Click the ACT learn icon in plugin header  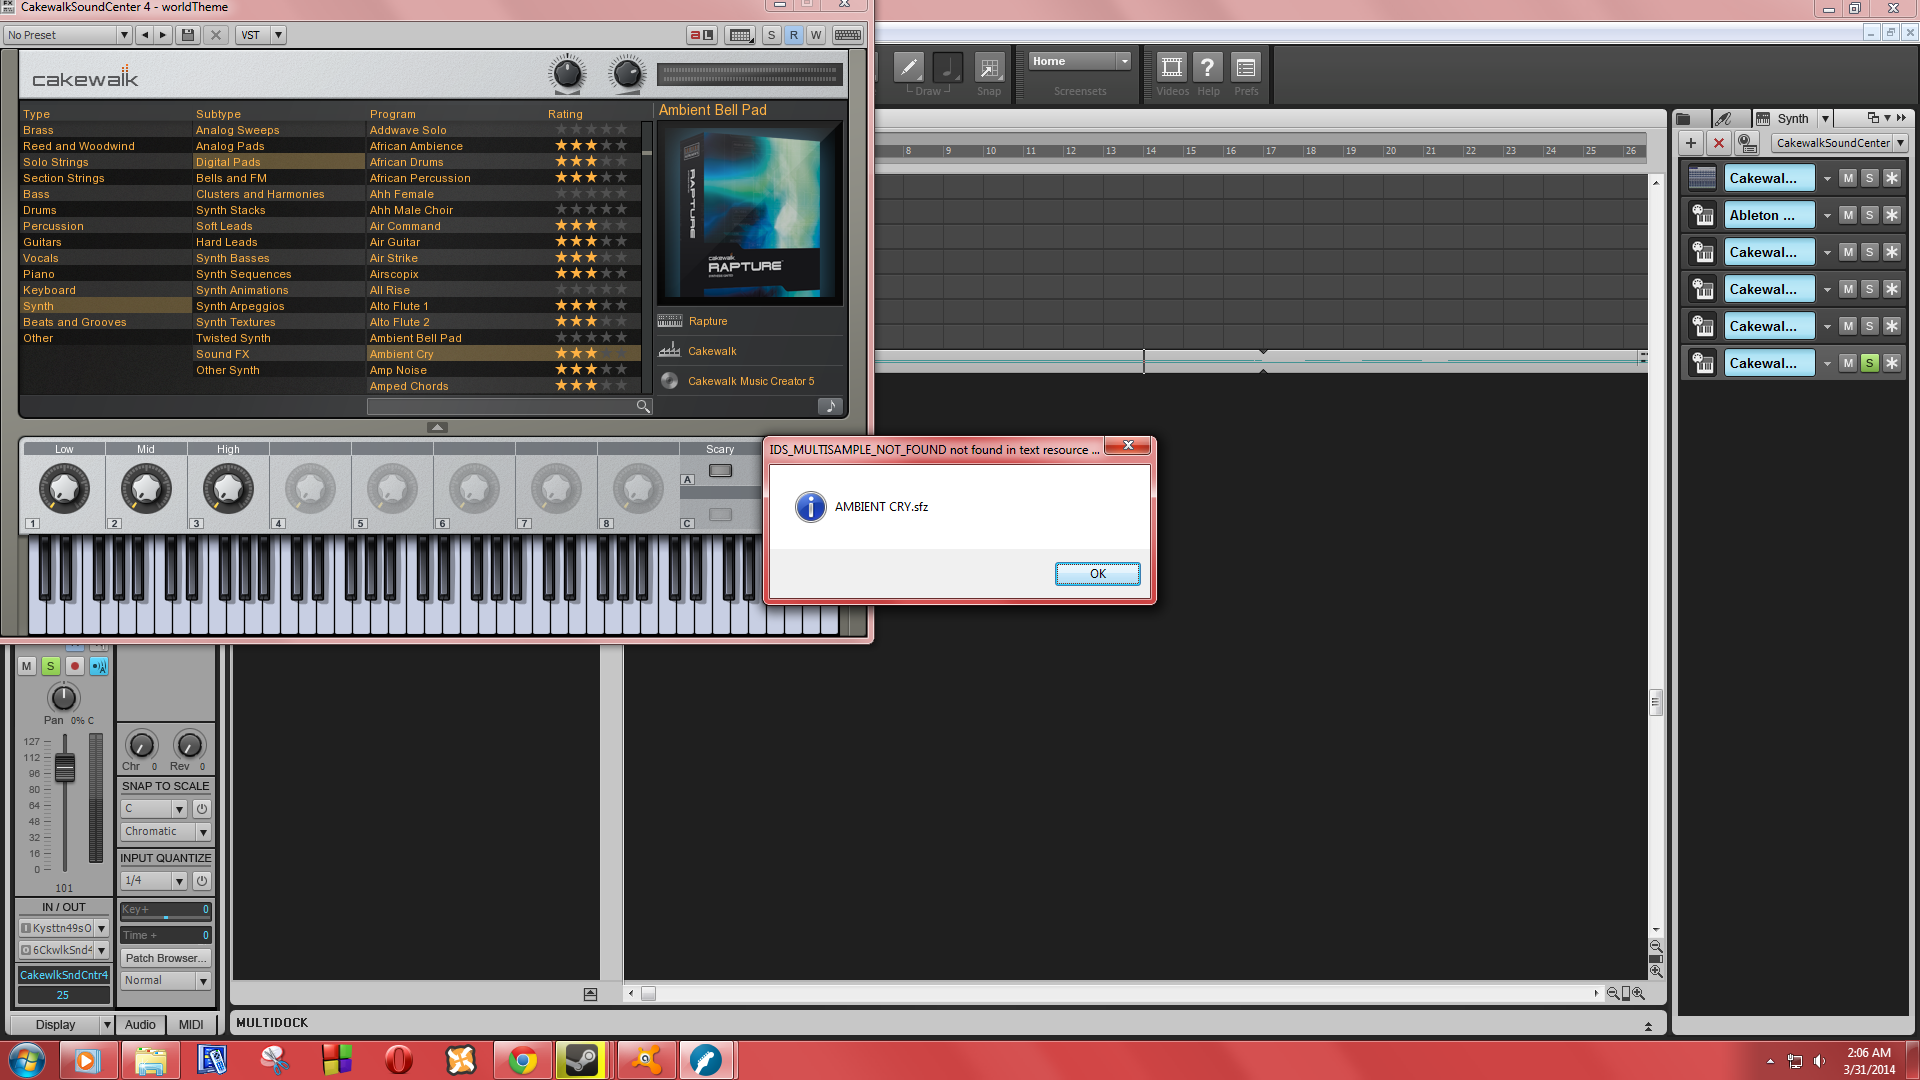tap(701, 35)
